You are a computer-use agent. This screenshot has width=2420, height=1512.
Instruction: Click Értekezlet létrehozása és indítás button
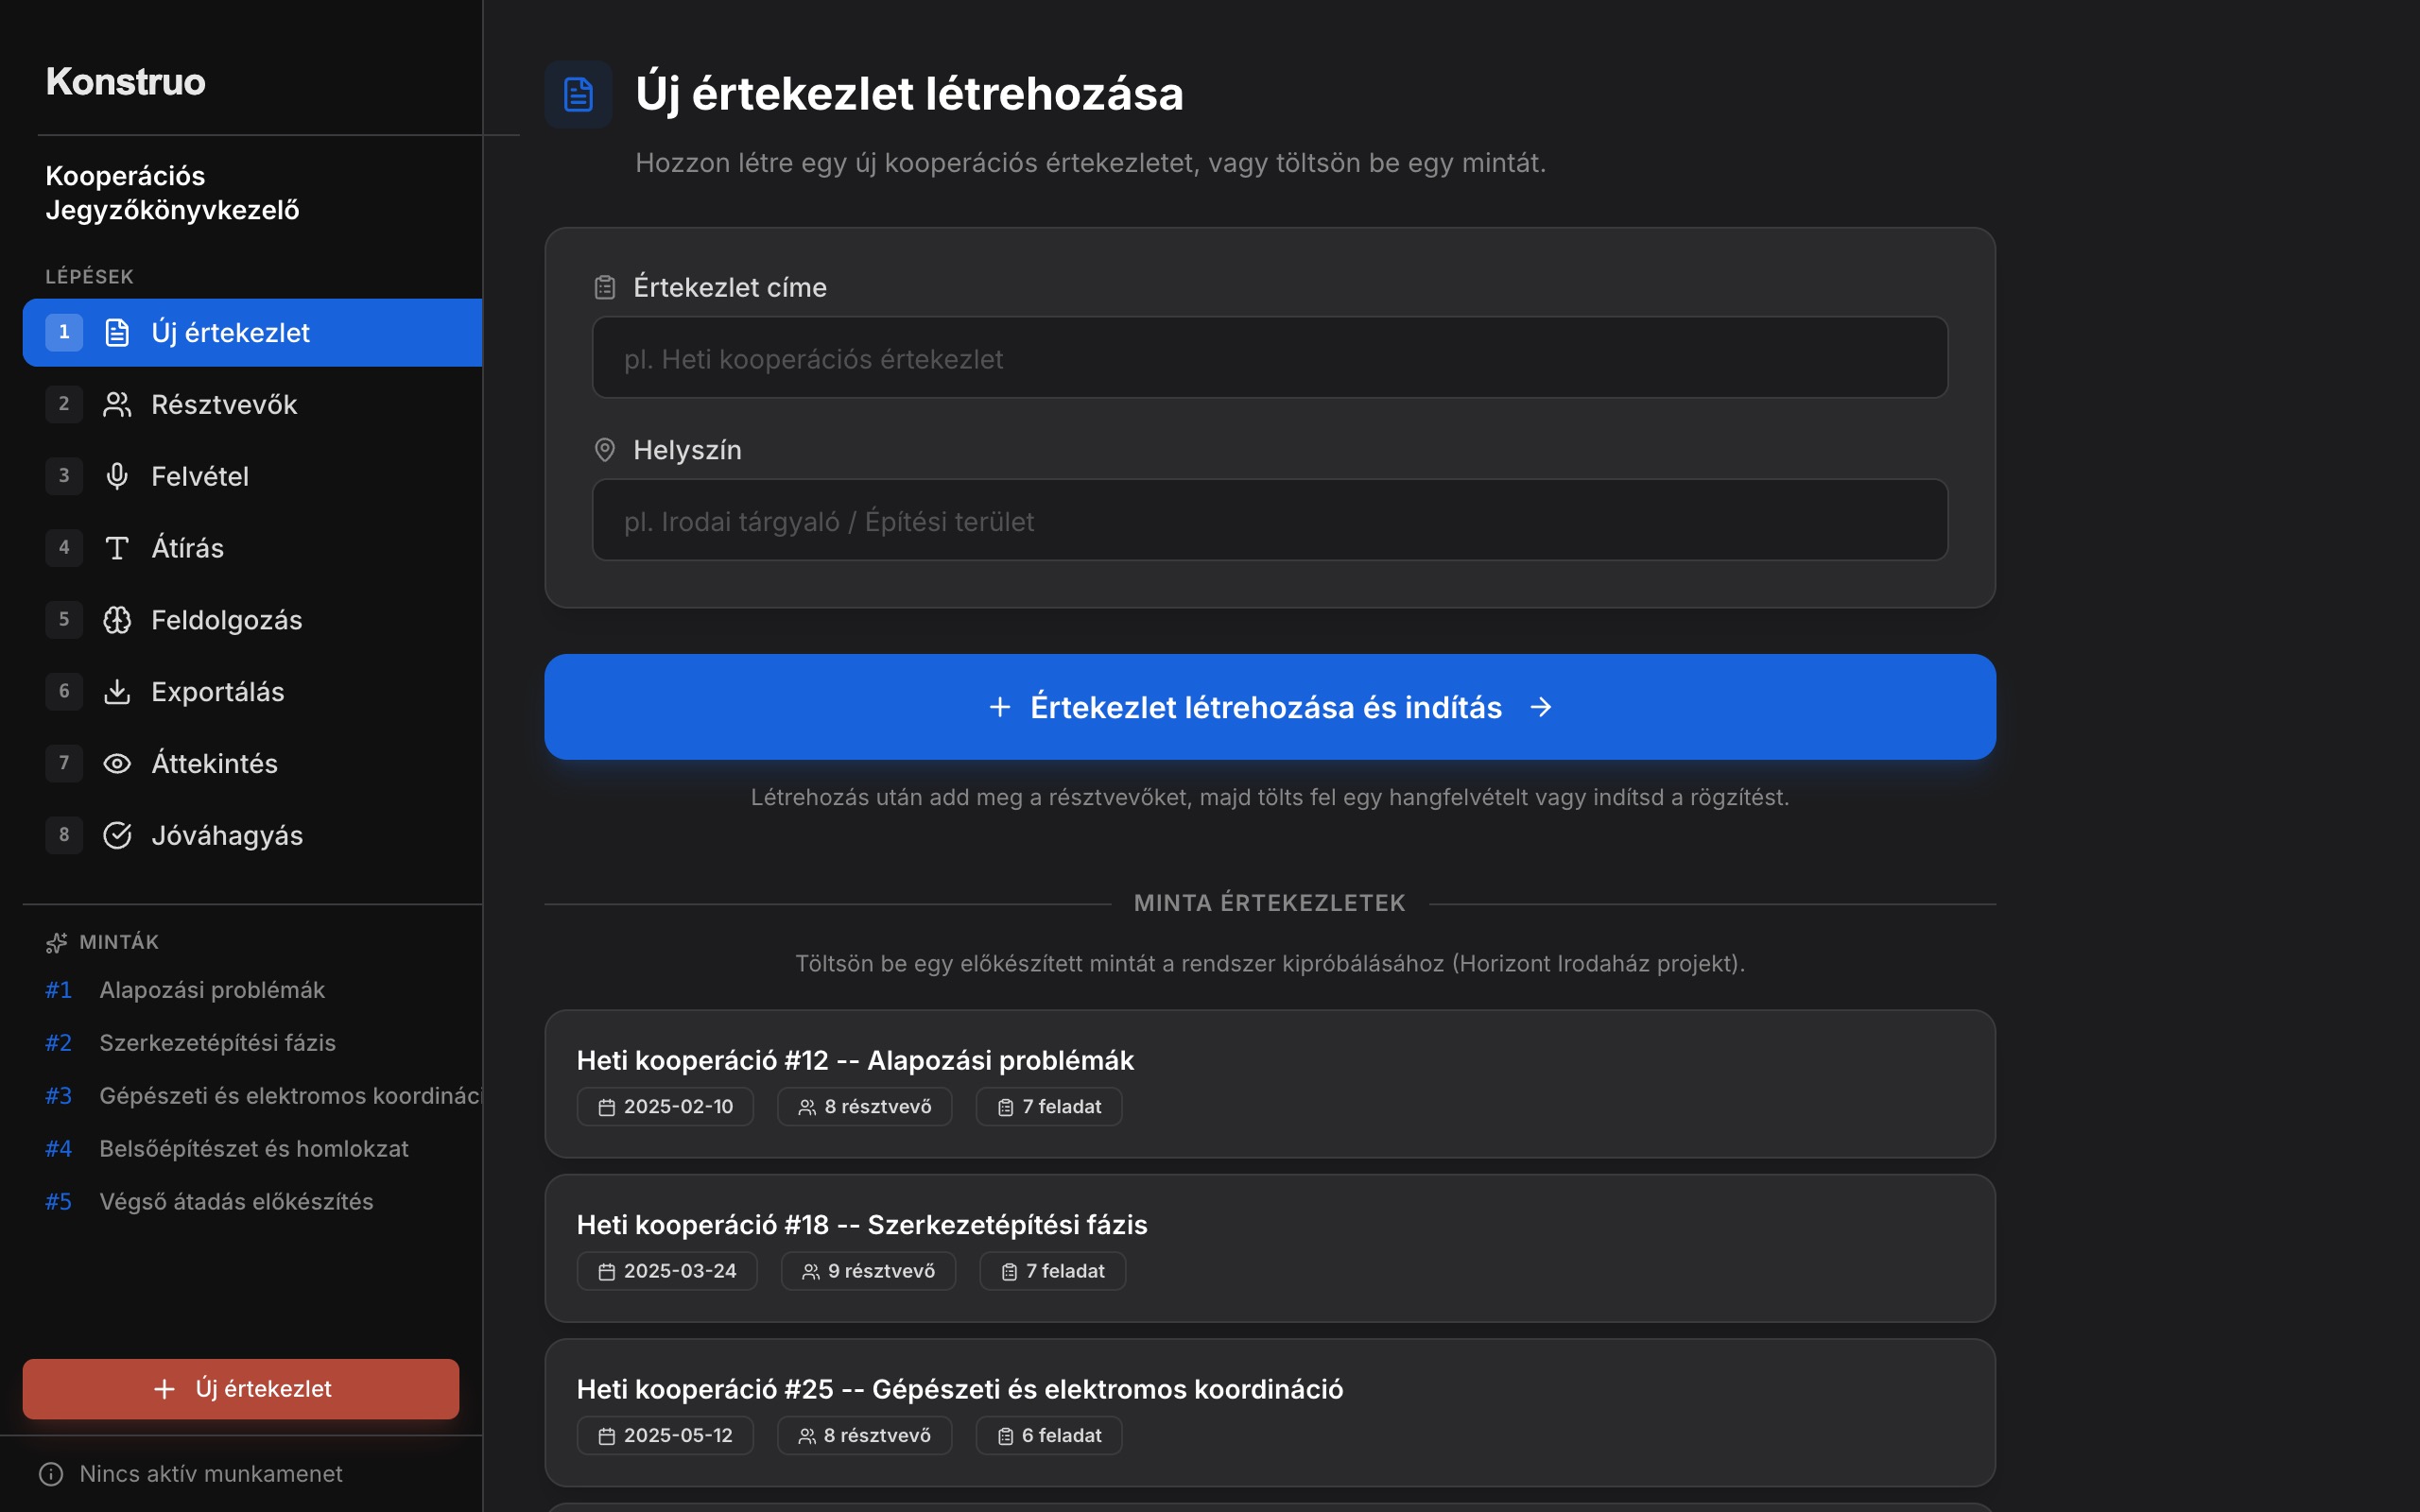1270,707
